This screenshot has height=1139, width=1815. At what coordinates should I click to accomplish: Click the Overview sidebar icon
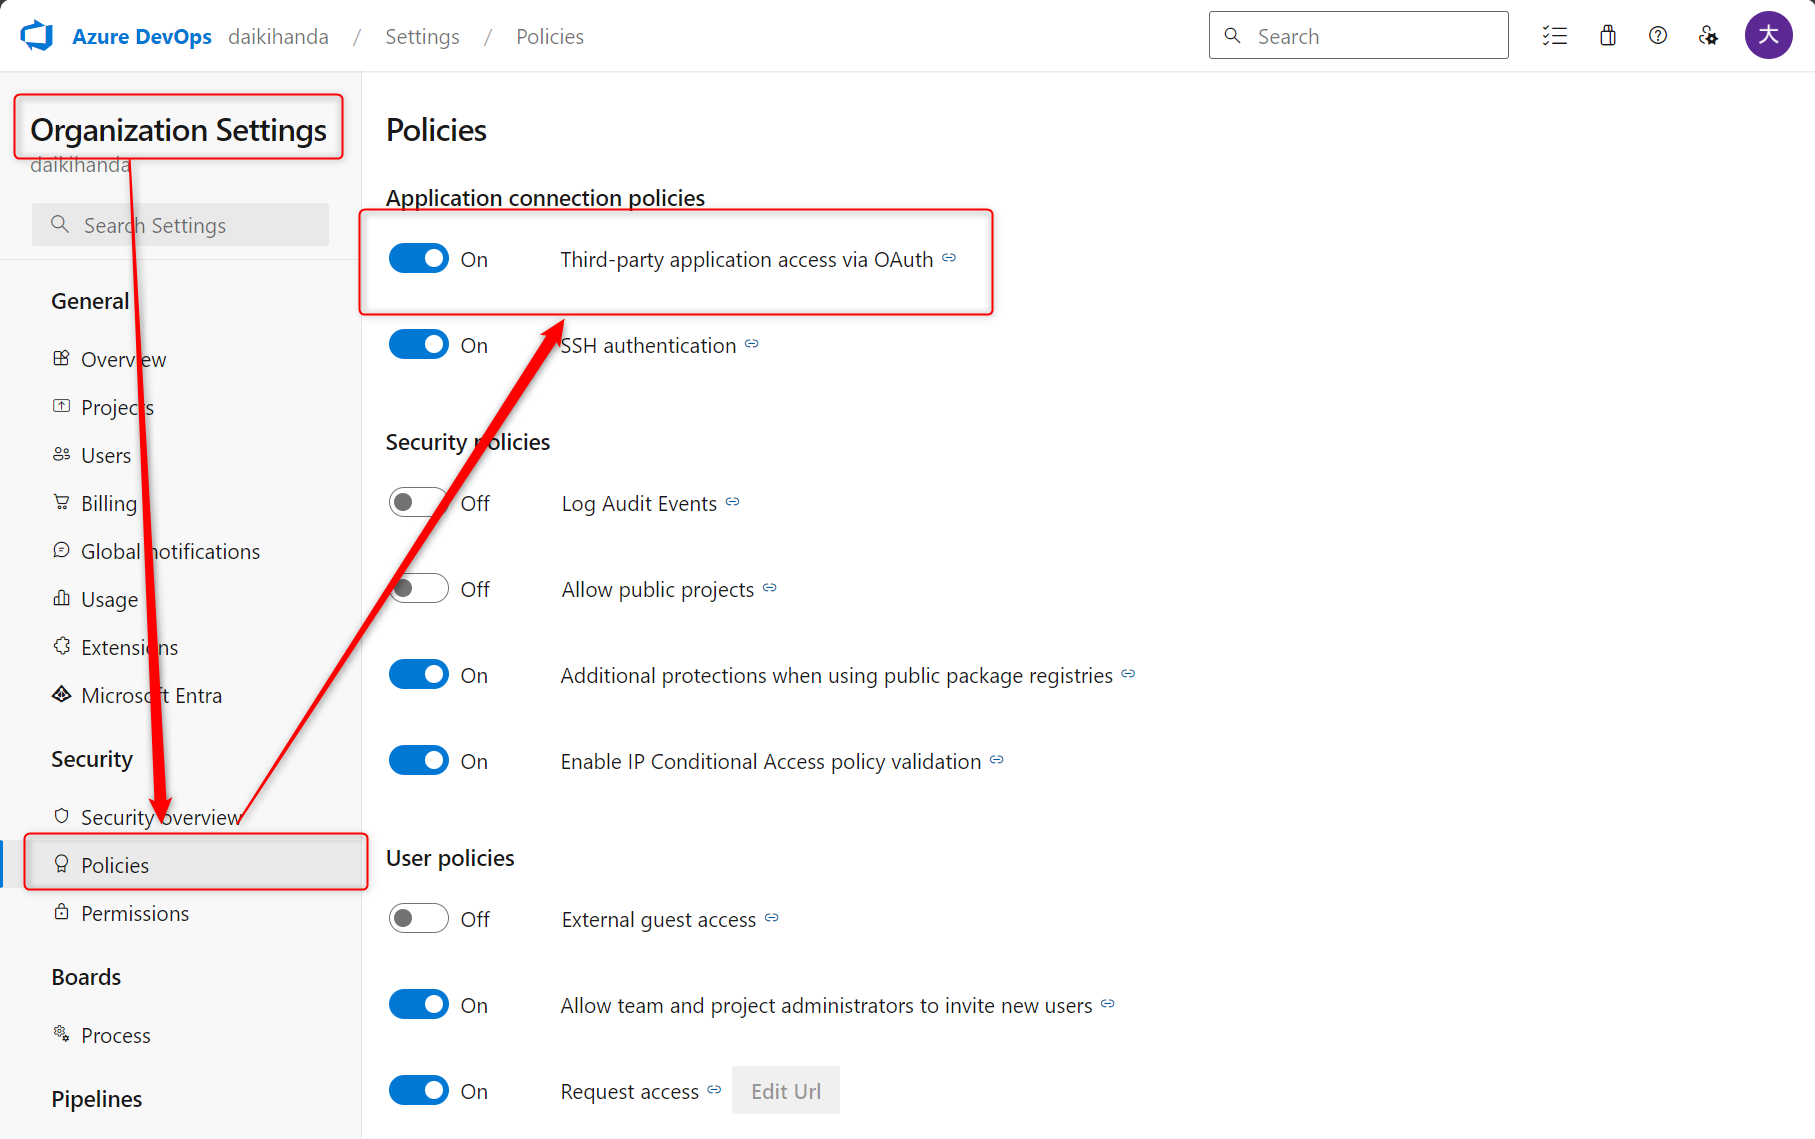point(62,358)
